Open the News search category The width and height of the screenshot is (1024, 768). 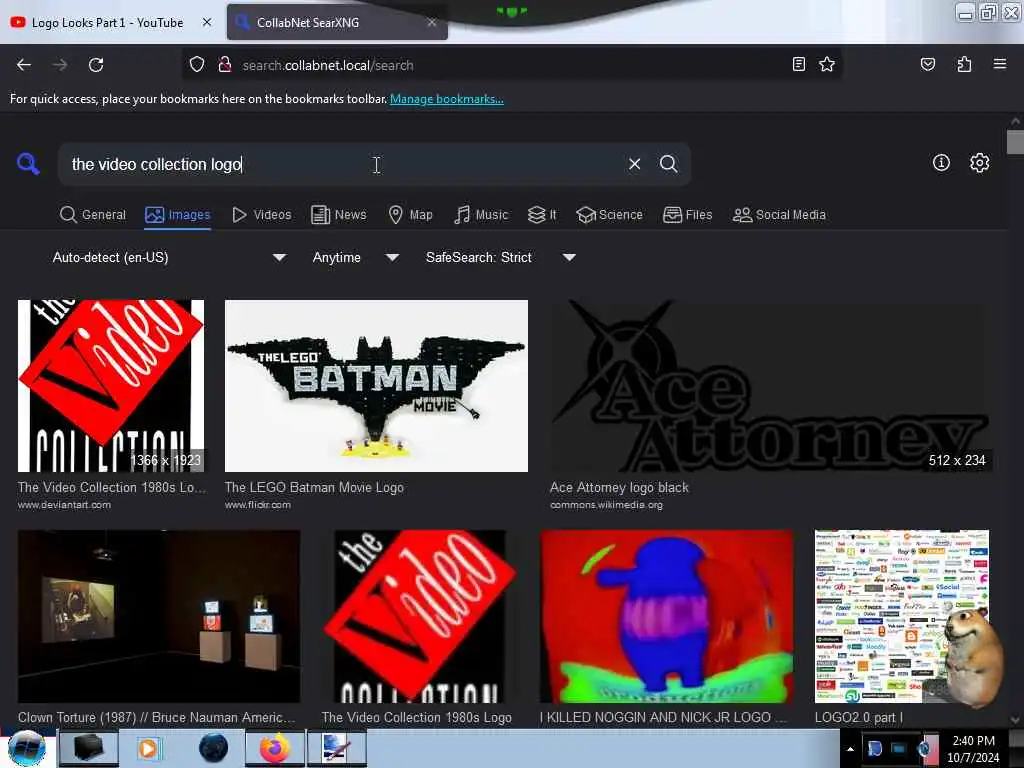click(x=338, y=215)
